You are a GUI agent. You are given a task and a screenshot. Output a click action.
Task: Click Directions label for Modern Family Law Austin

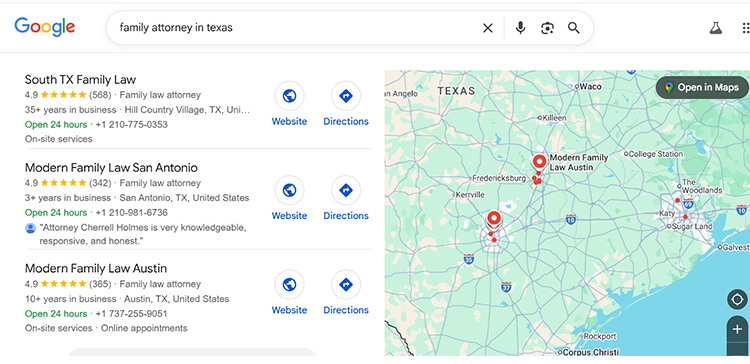click(346, 310)
